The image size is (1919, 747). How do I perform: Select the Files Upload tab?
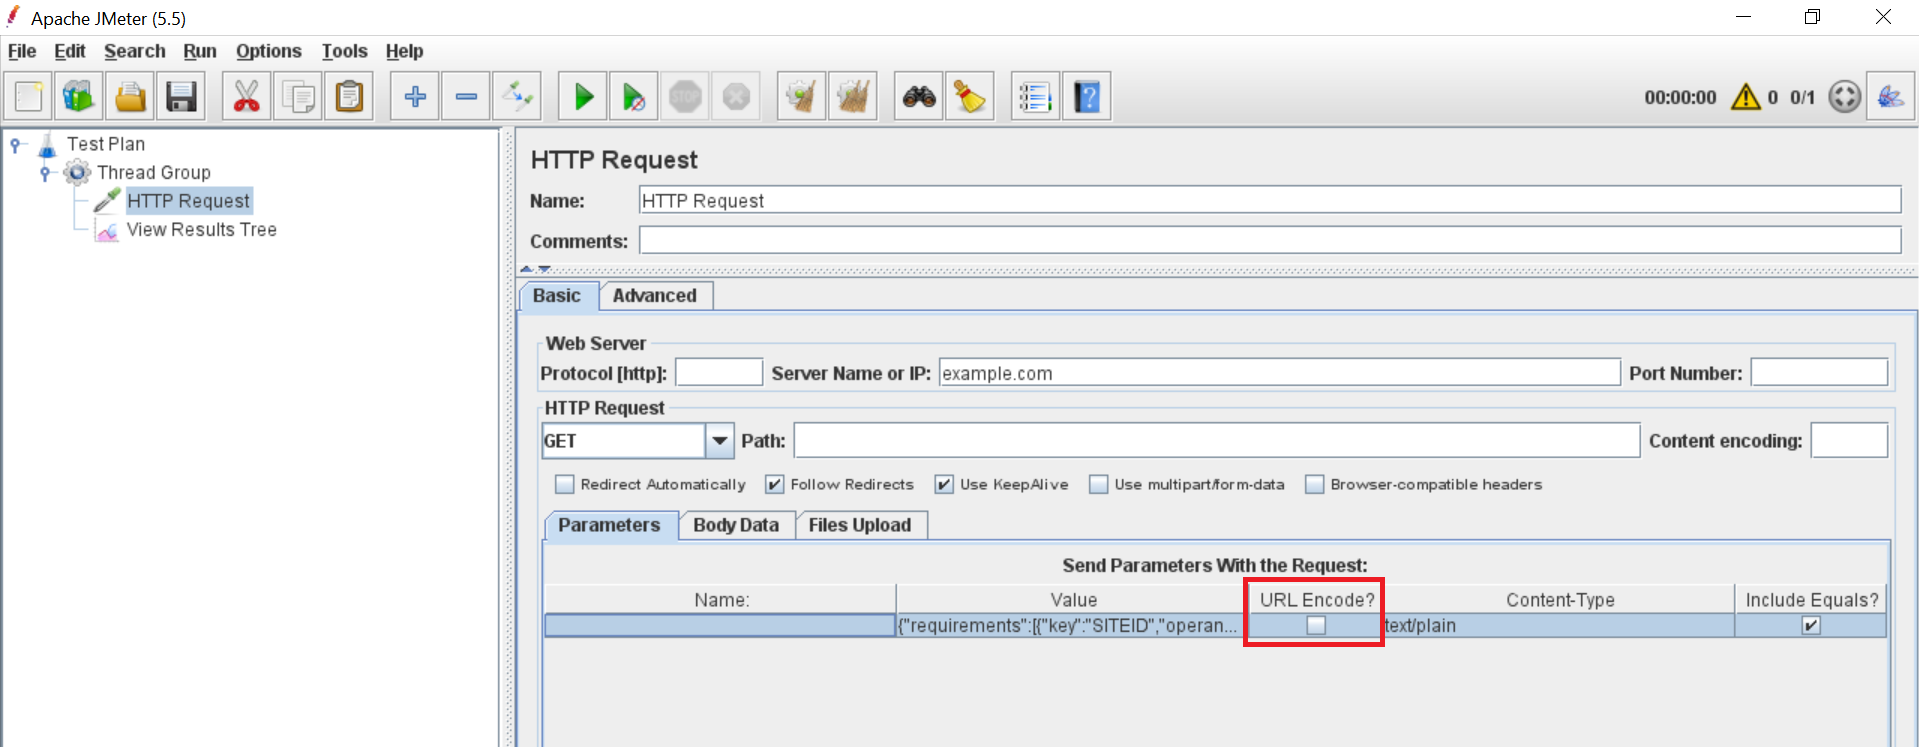point(860,525)
